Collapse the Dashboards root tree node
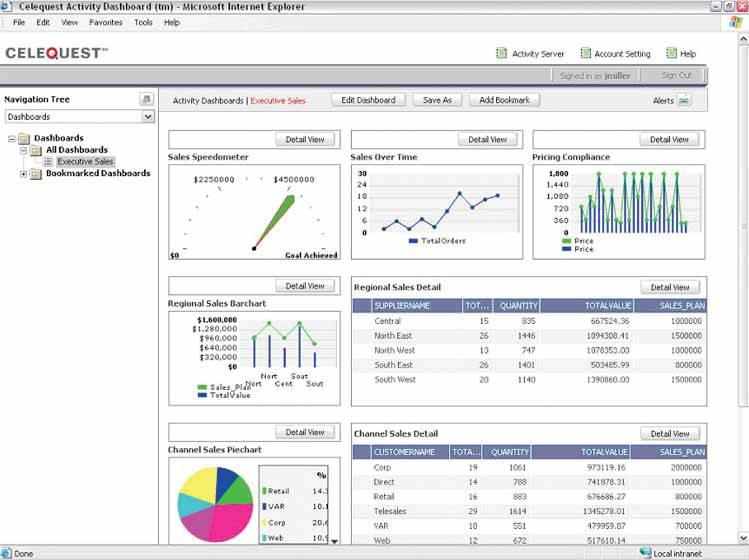This screenshot has height=560, width=749. pos(12,139)
